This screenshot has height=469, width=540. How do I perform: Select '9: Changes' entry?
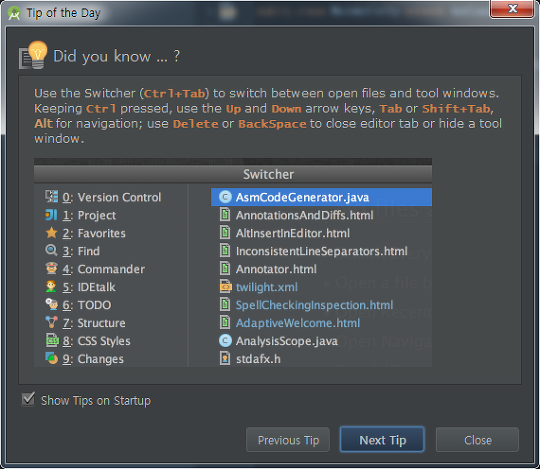pos(93,359)
